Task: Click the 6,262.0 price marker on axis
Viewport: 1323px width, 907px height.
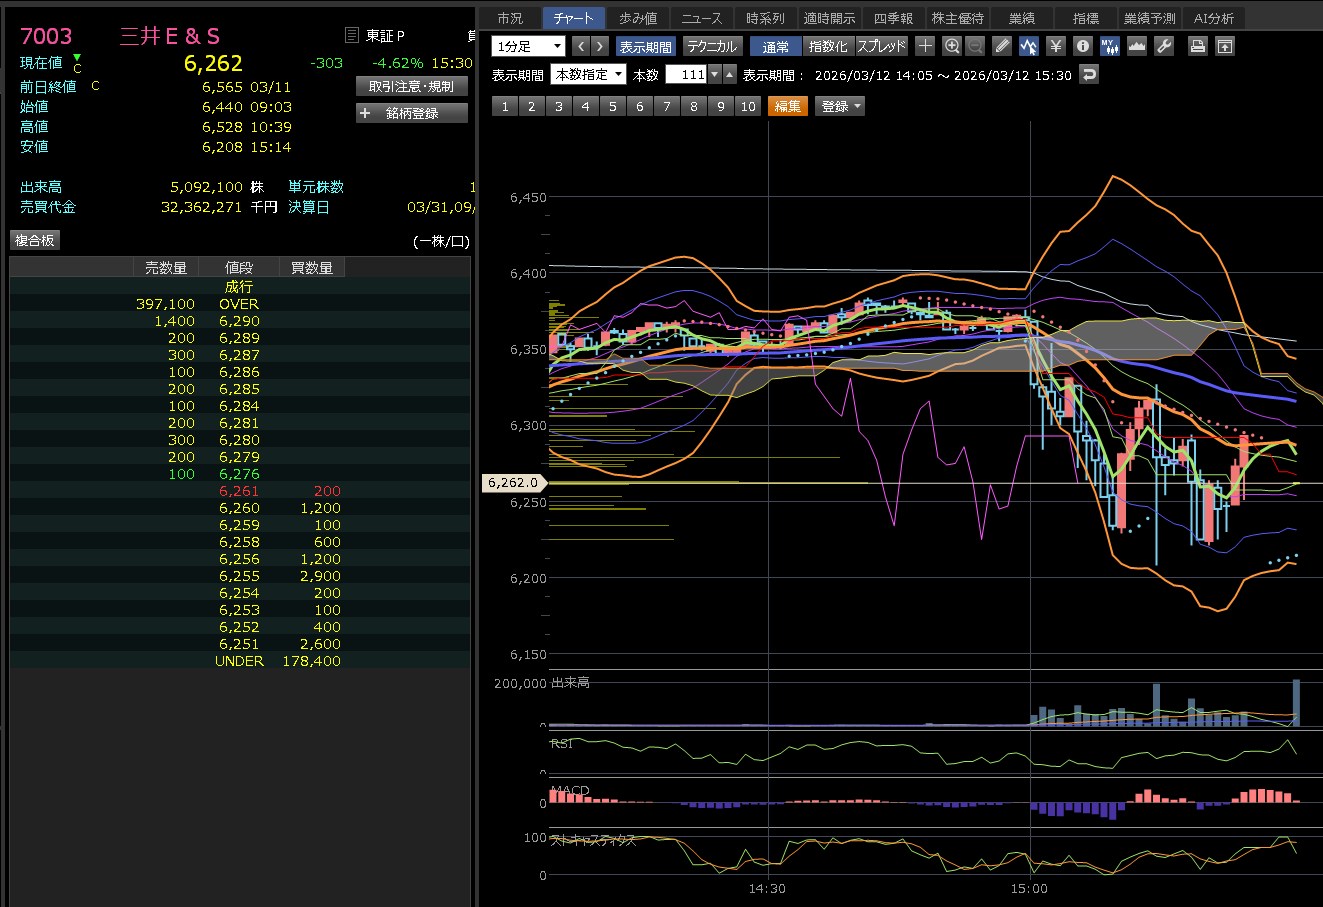Action: (x=513, y=482)
